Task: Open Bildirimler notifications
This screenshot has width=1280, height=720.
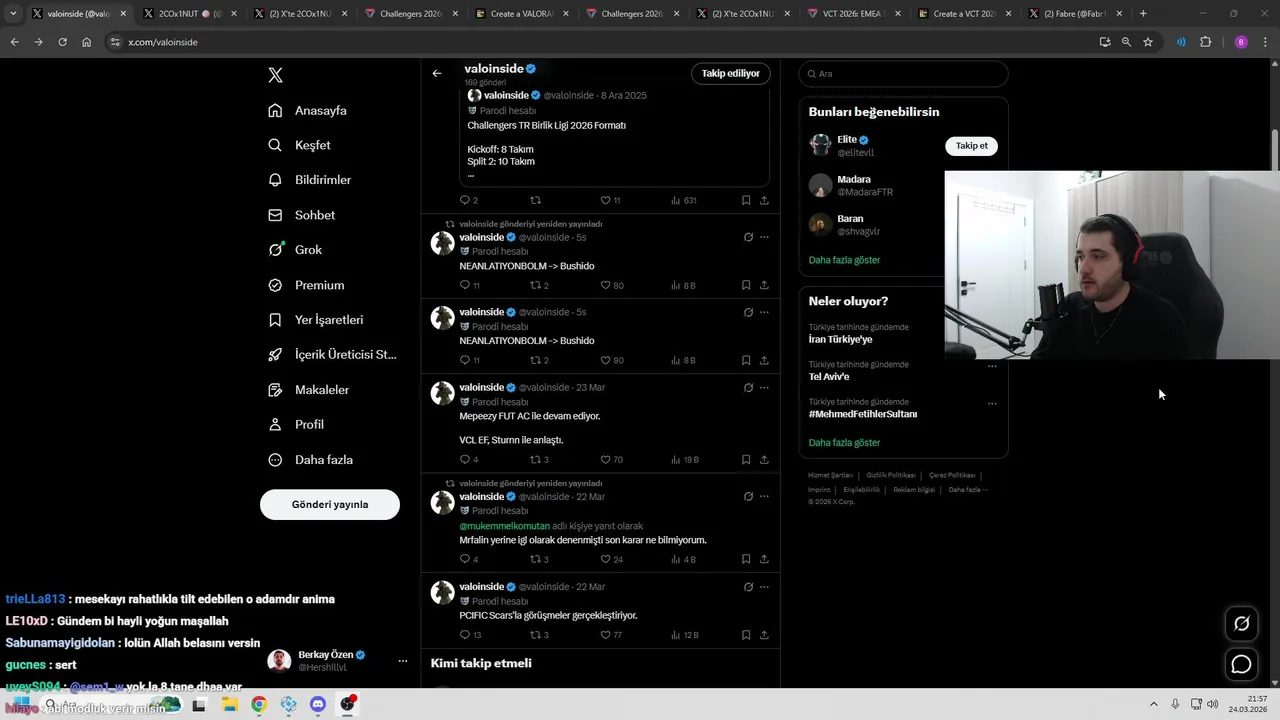Action: click(x=309, y=180)
